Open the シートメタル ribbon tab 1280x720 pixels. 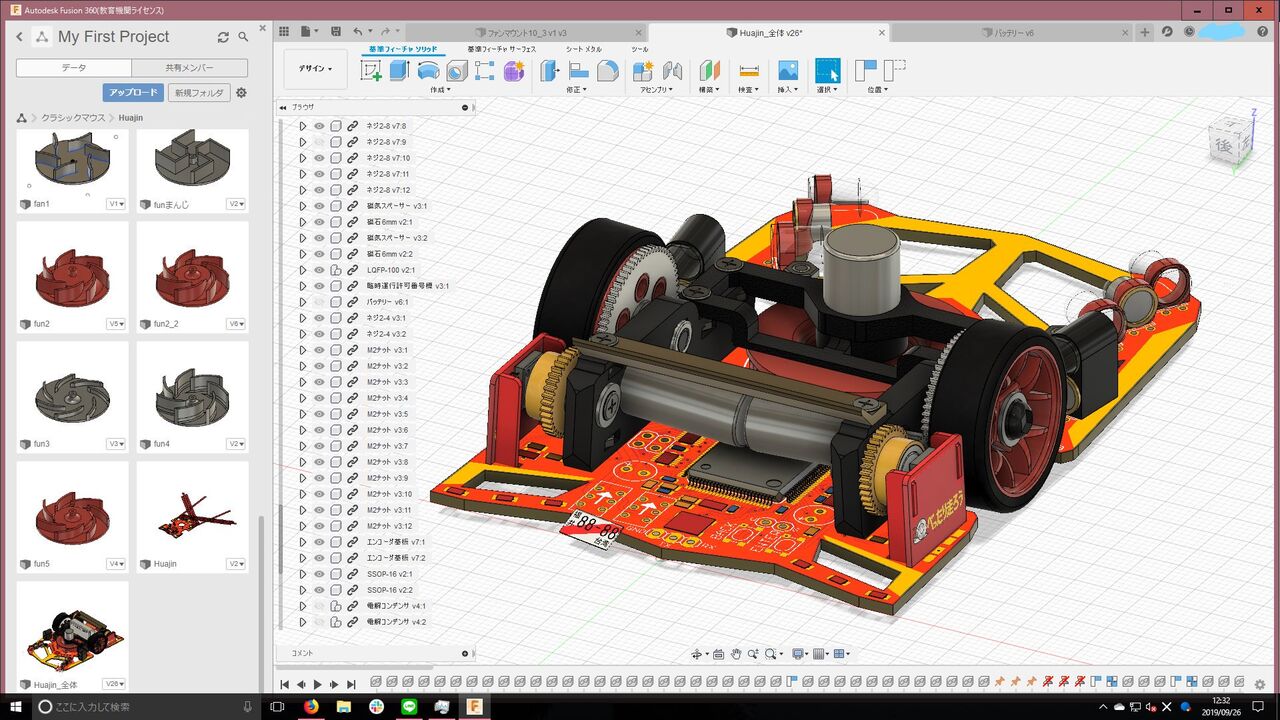[583, 49]
